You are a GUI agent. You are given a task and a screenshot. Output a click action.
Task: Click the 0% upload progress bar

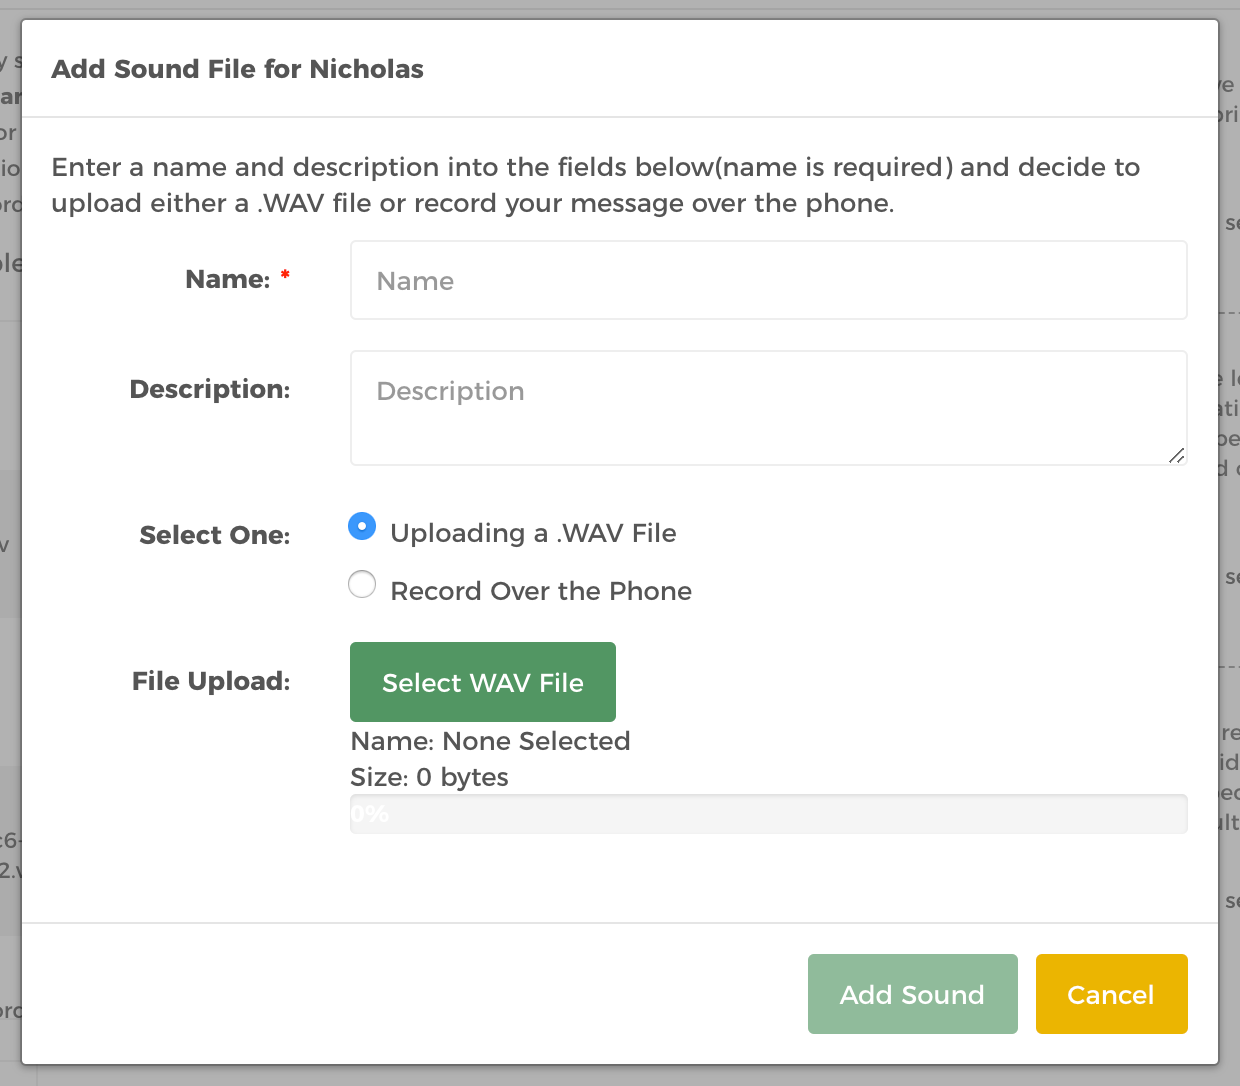coord(768,814)
